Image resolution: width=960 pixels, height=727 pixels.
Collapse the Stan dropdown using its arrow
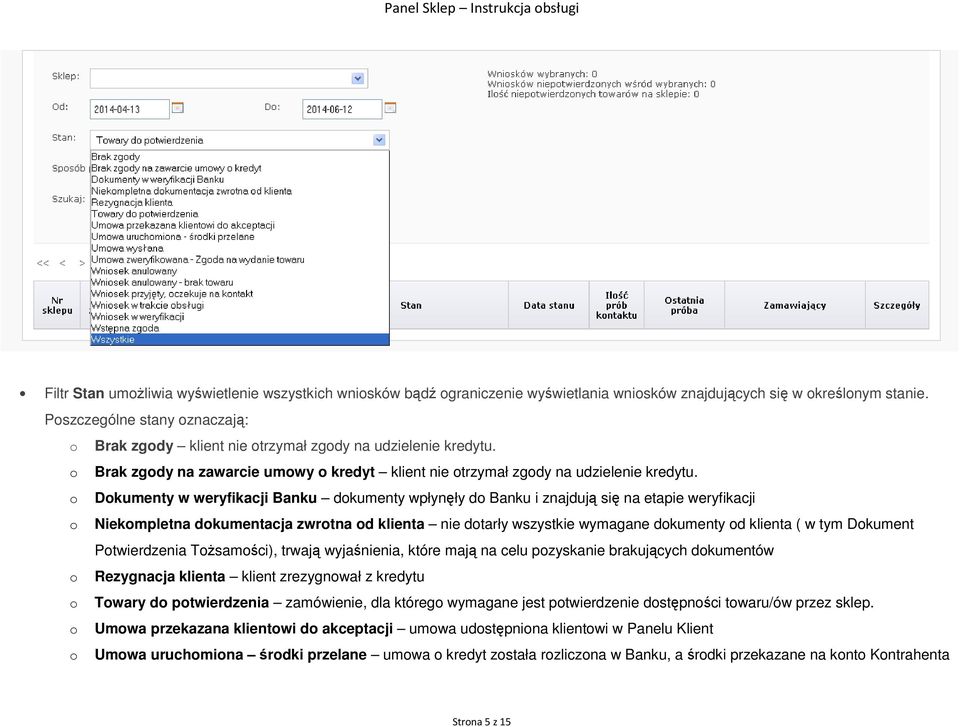[x=380, y=140]
